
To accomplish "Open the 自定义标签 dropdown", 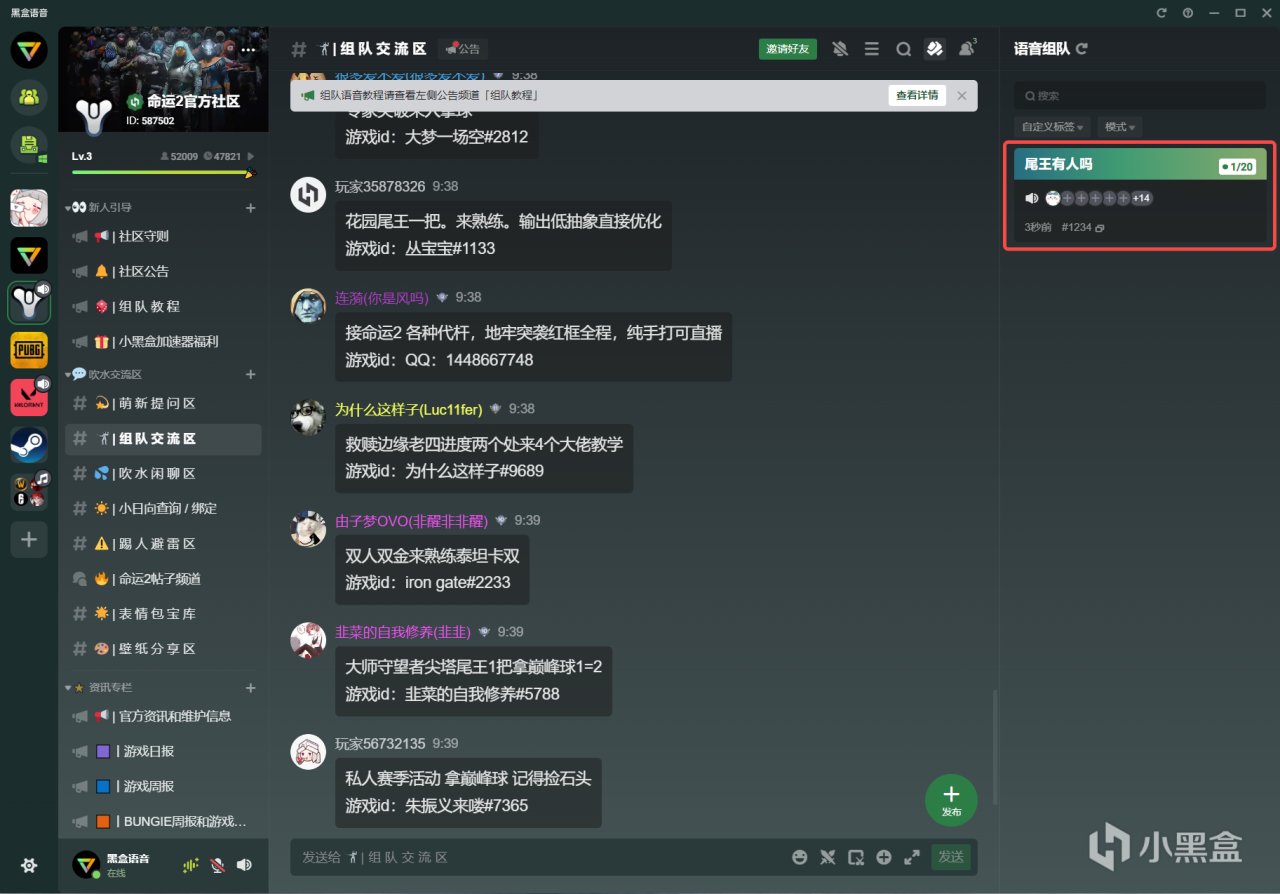I will (x=1052, y=127).
